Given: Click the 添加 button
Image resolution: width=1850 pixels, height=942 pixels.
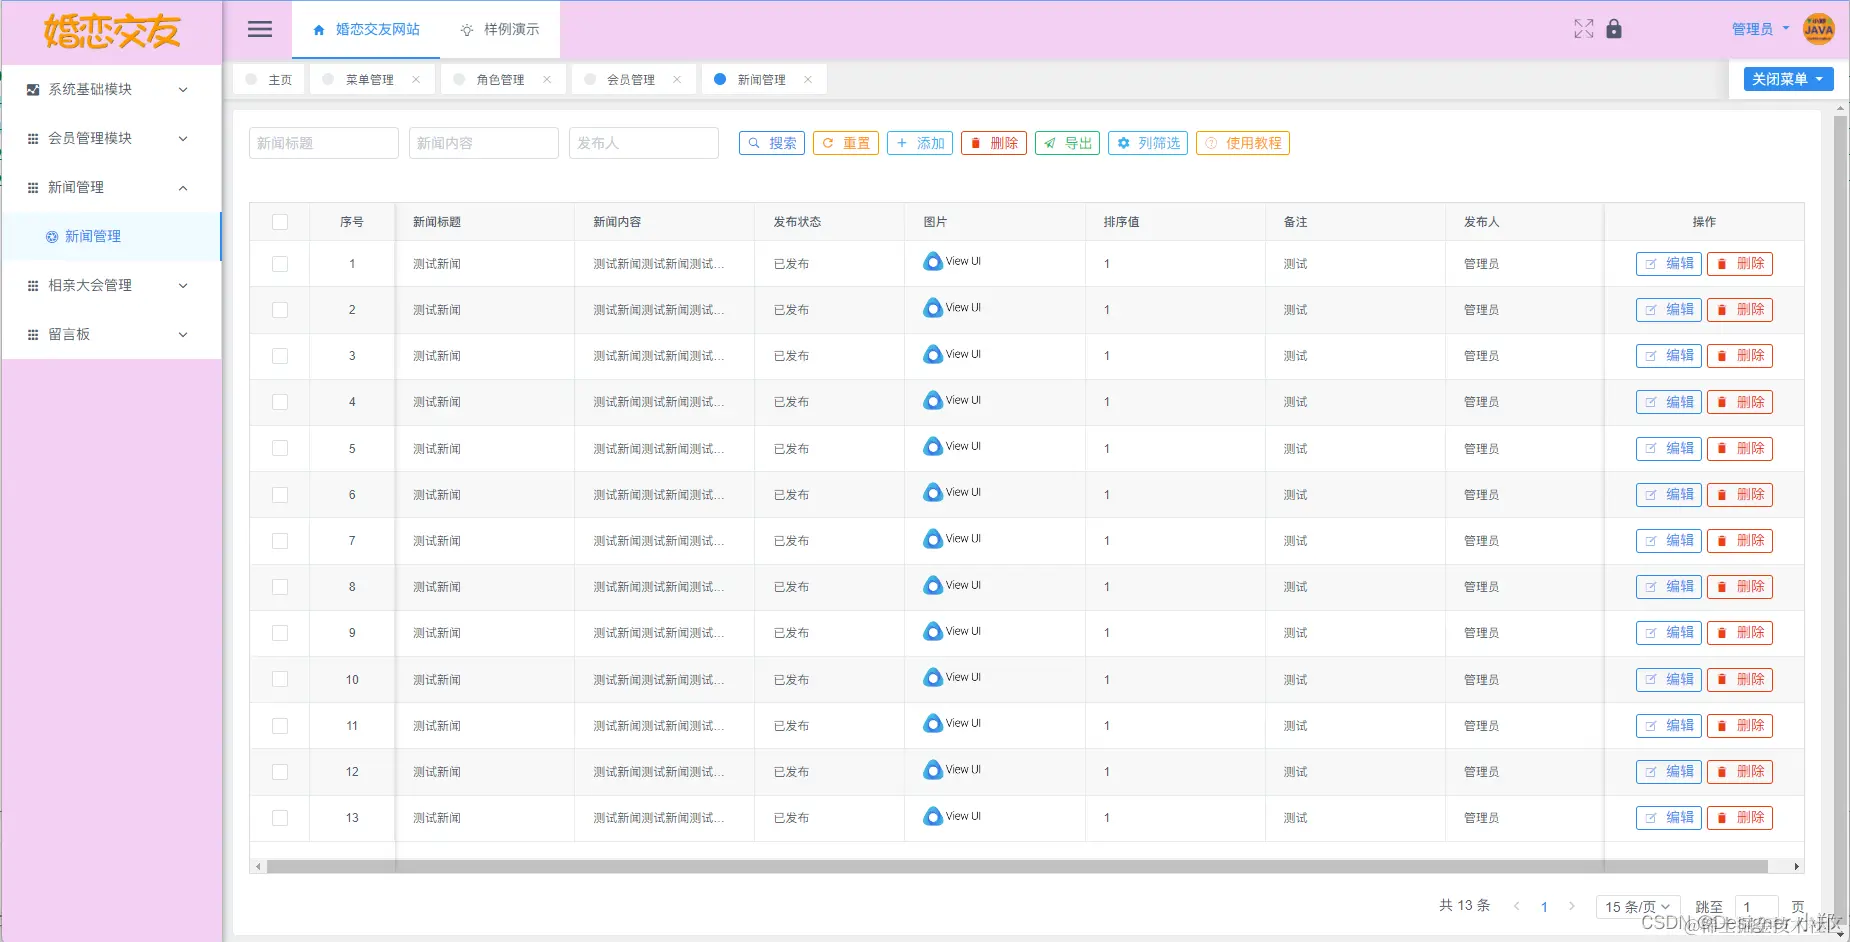Looking at the screenshot, I should 920,143.
